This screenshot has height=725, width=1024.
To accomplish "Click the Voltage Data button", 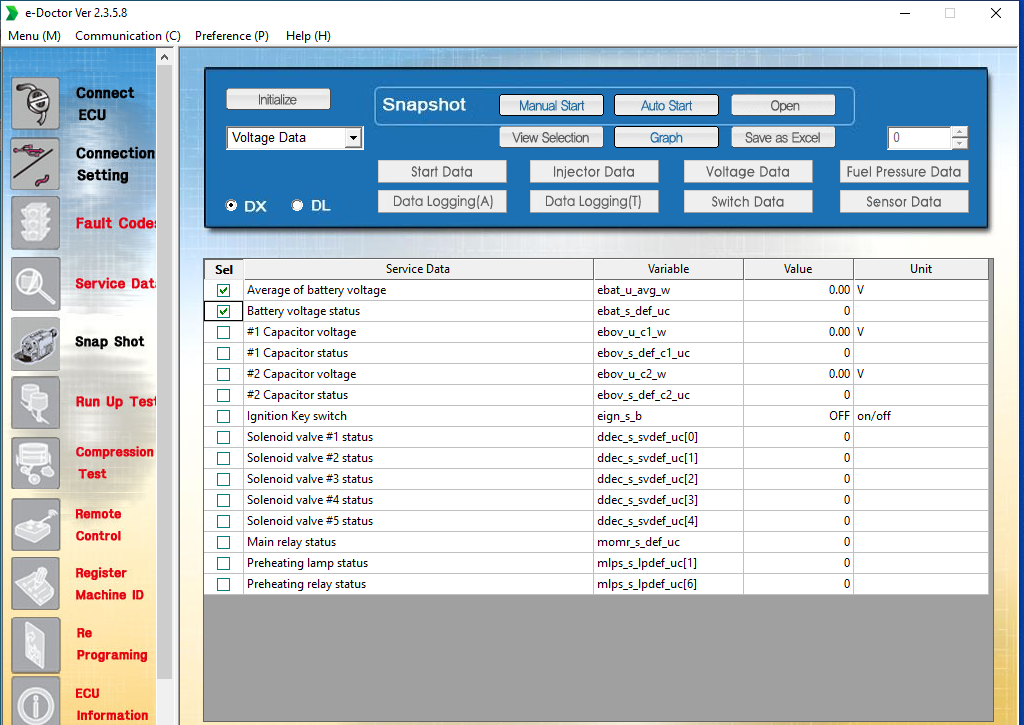I will coord(748,172).
